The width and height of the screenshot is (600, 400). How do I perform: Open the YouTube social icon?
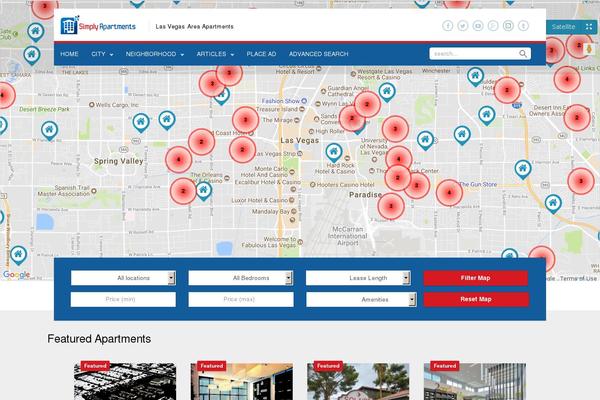tap(478, 26)
